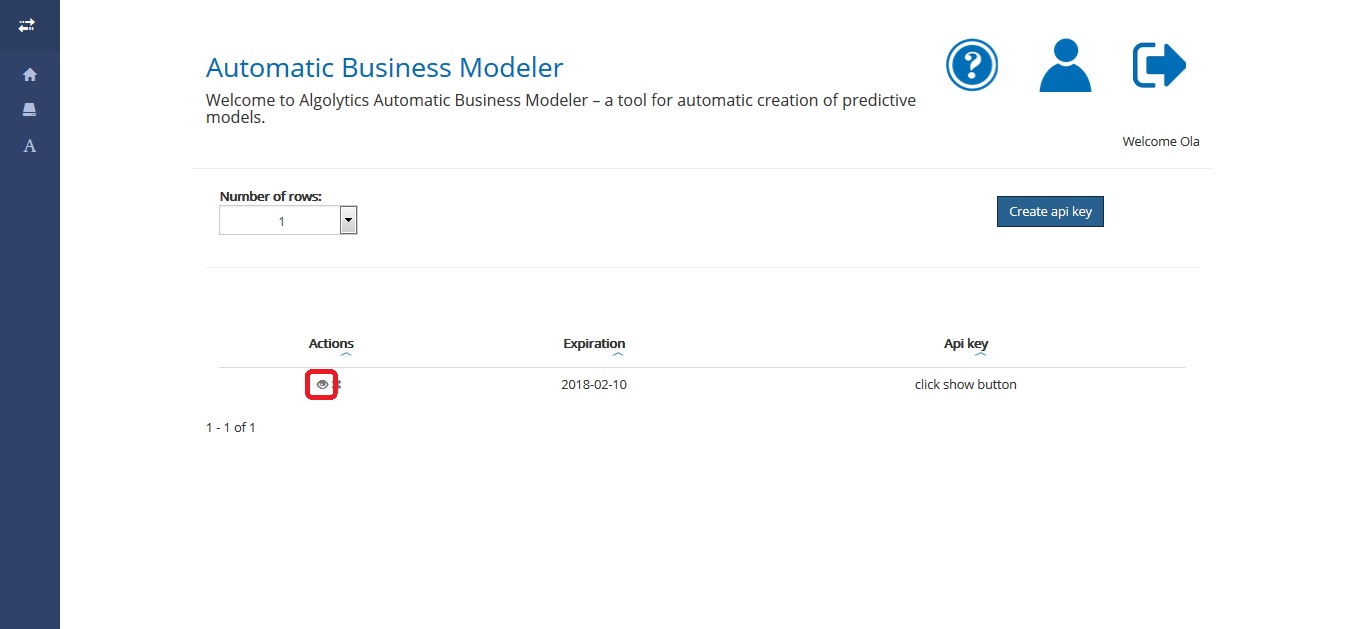Click the Automatic Business Modeler title
This screenshot has height=629, width=1345.
point(384,68)
